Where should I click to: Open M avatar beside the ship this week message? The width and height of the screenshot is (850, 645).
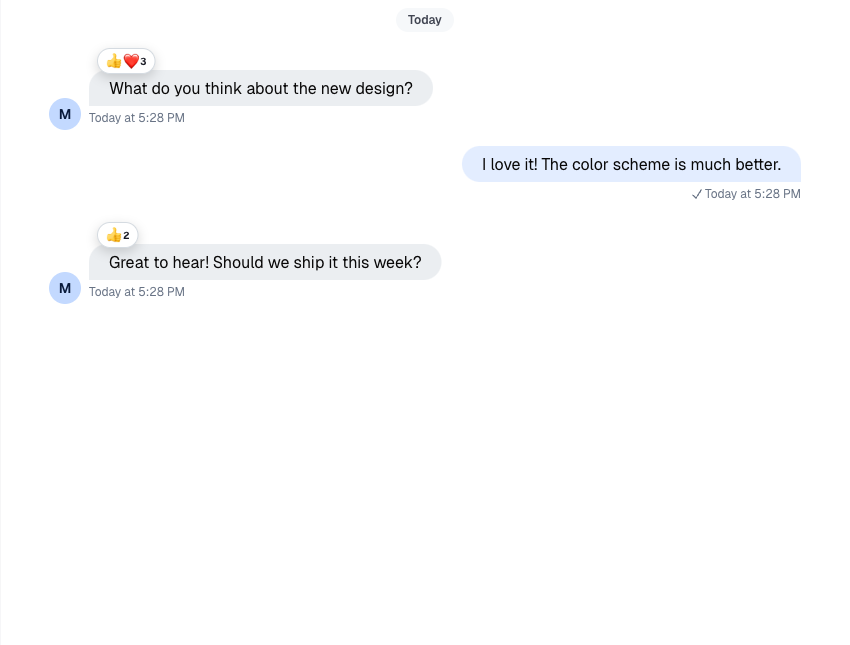[x=65, y=288]
